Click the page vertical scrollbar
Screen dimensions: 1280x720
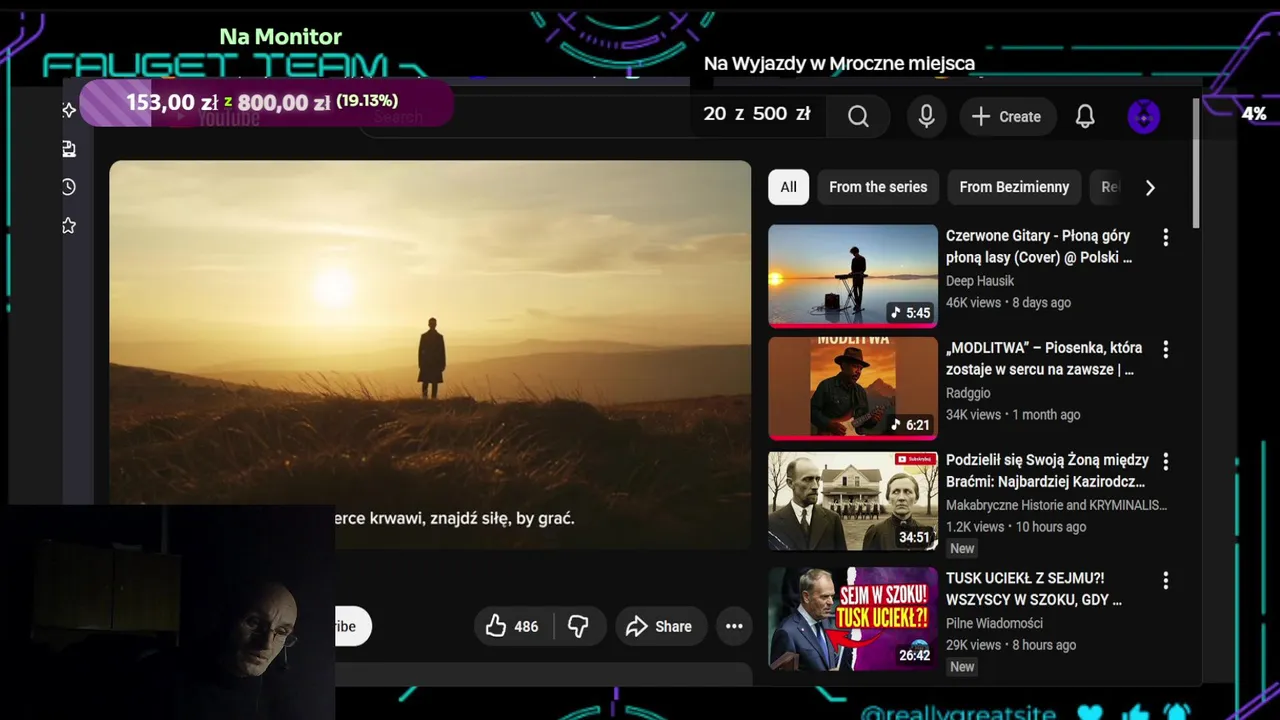click(1195, 162)
